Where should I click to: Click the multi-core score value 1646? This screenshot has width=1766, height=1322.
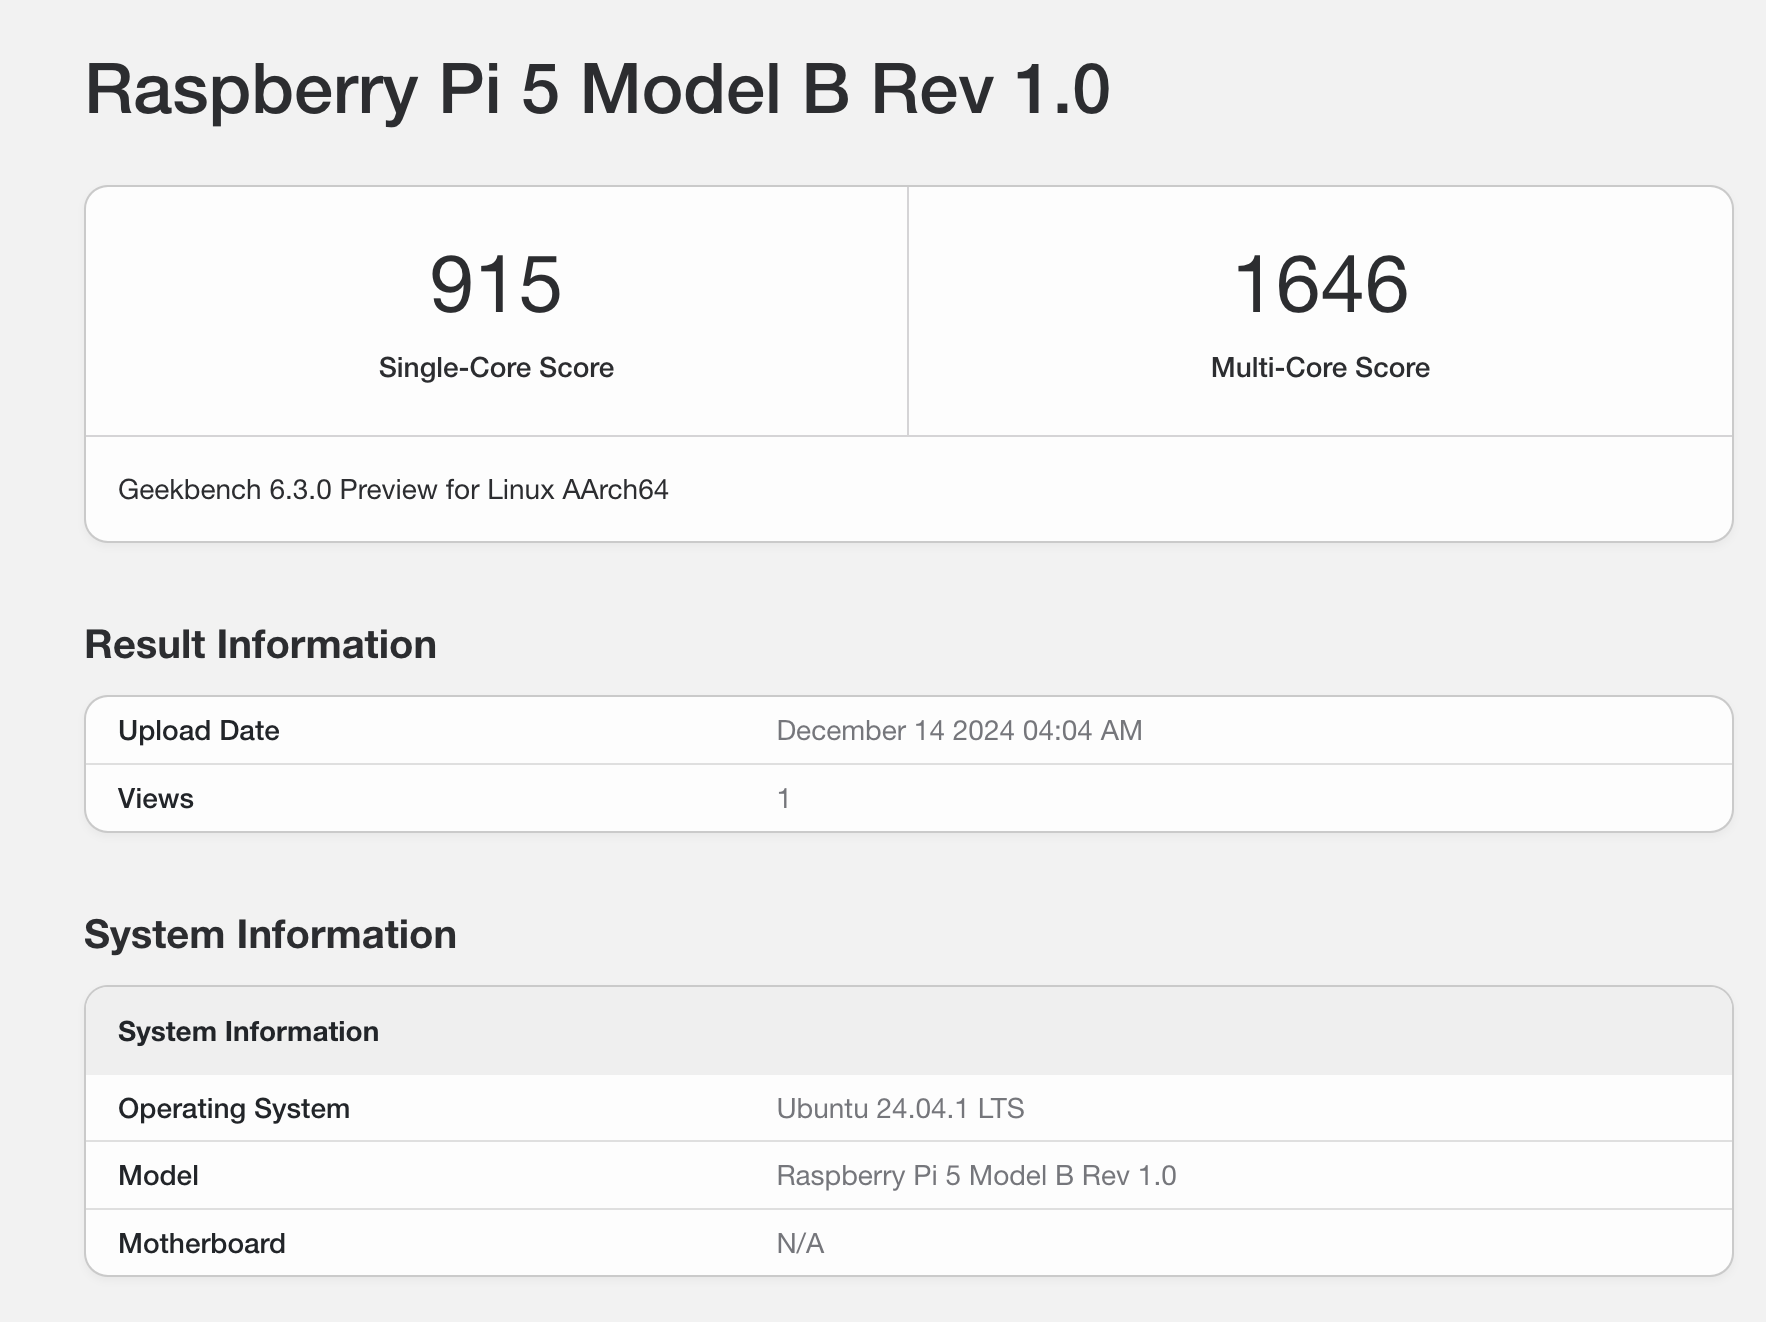(1320, 285)
